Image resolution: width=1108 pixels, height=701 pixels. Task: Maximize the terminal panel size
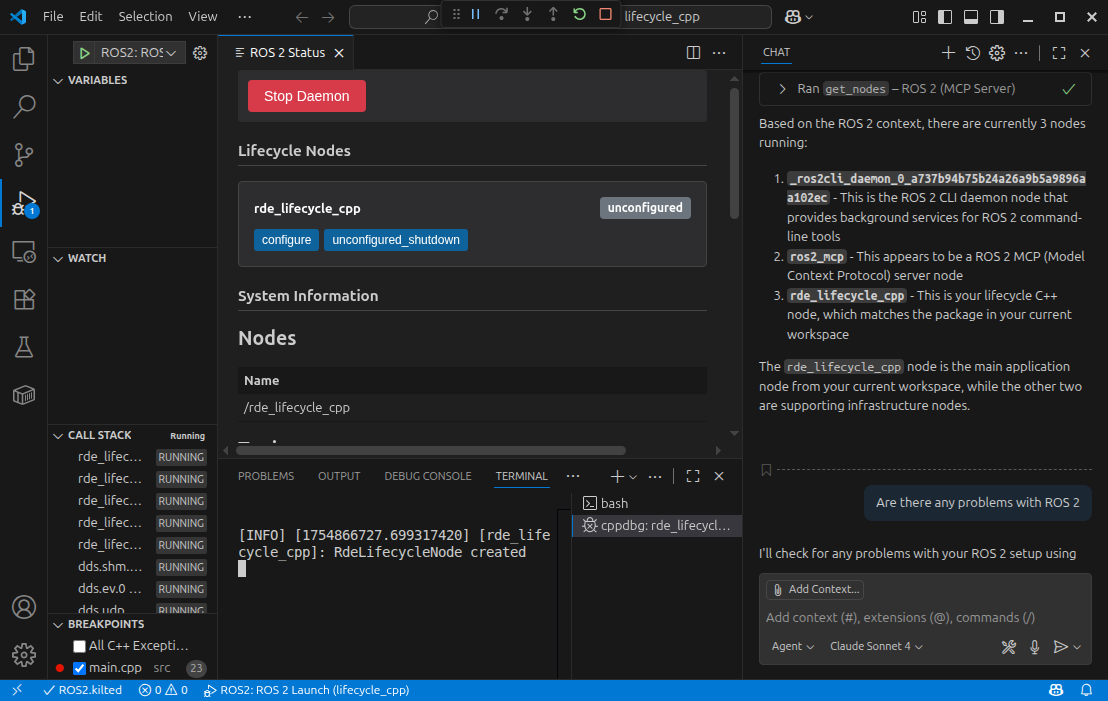tap(693, 476)
